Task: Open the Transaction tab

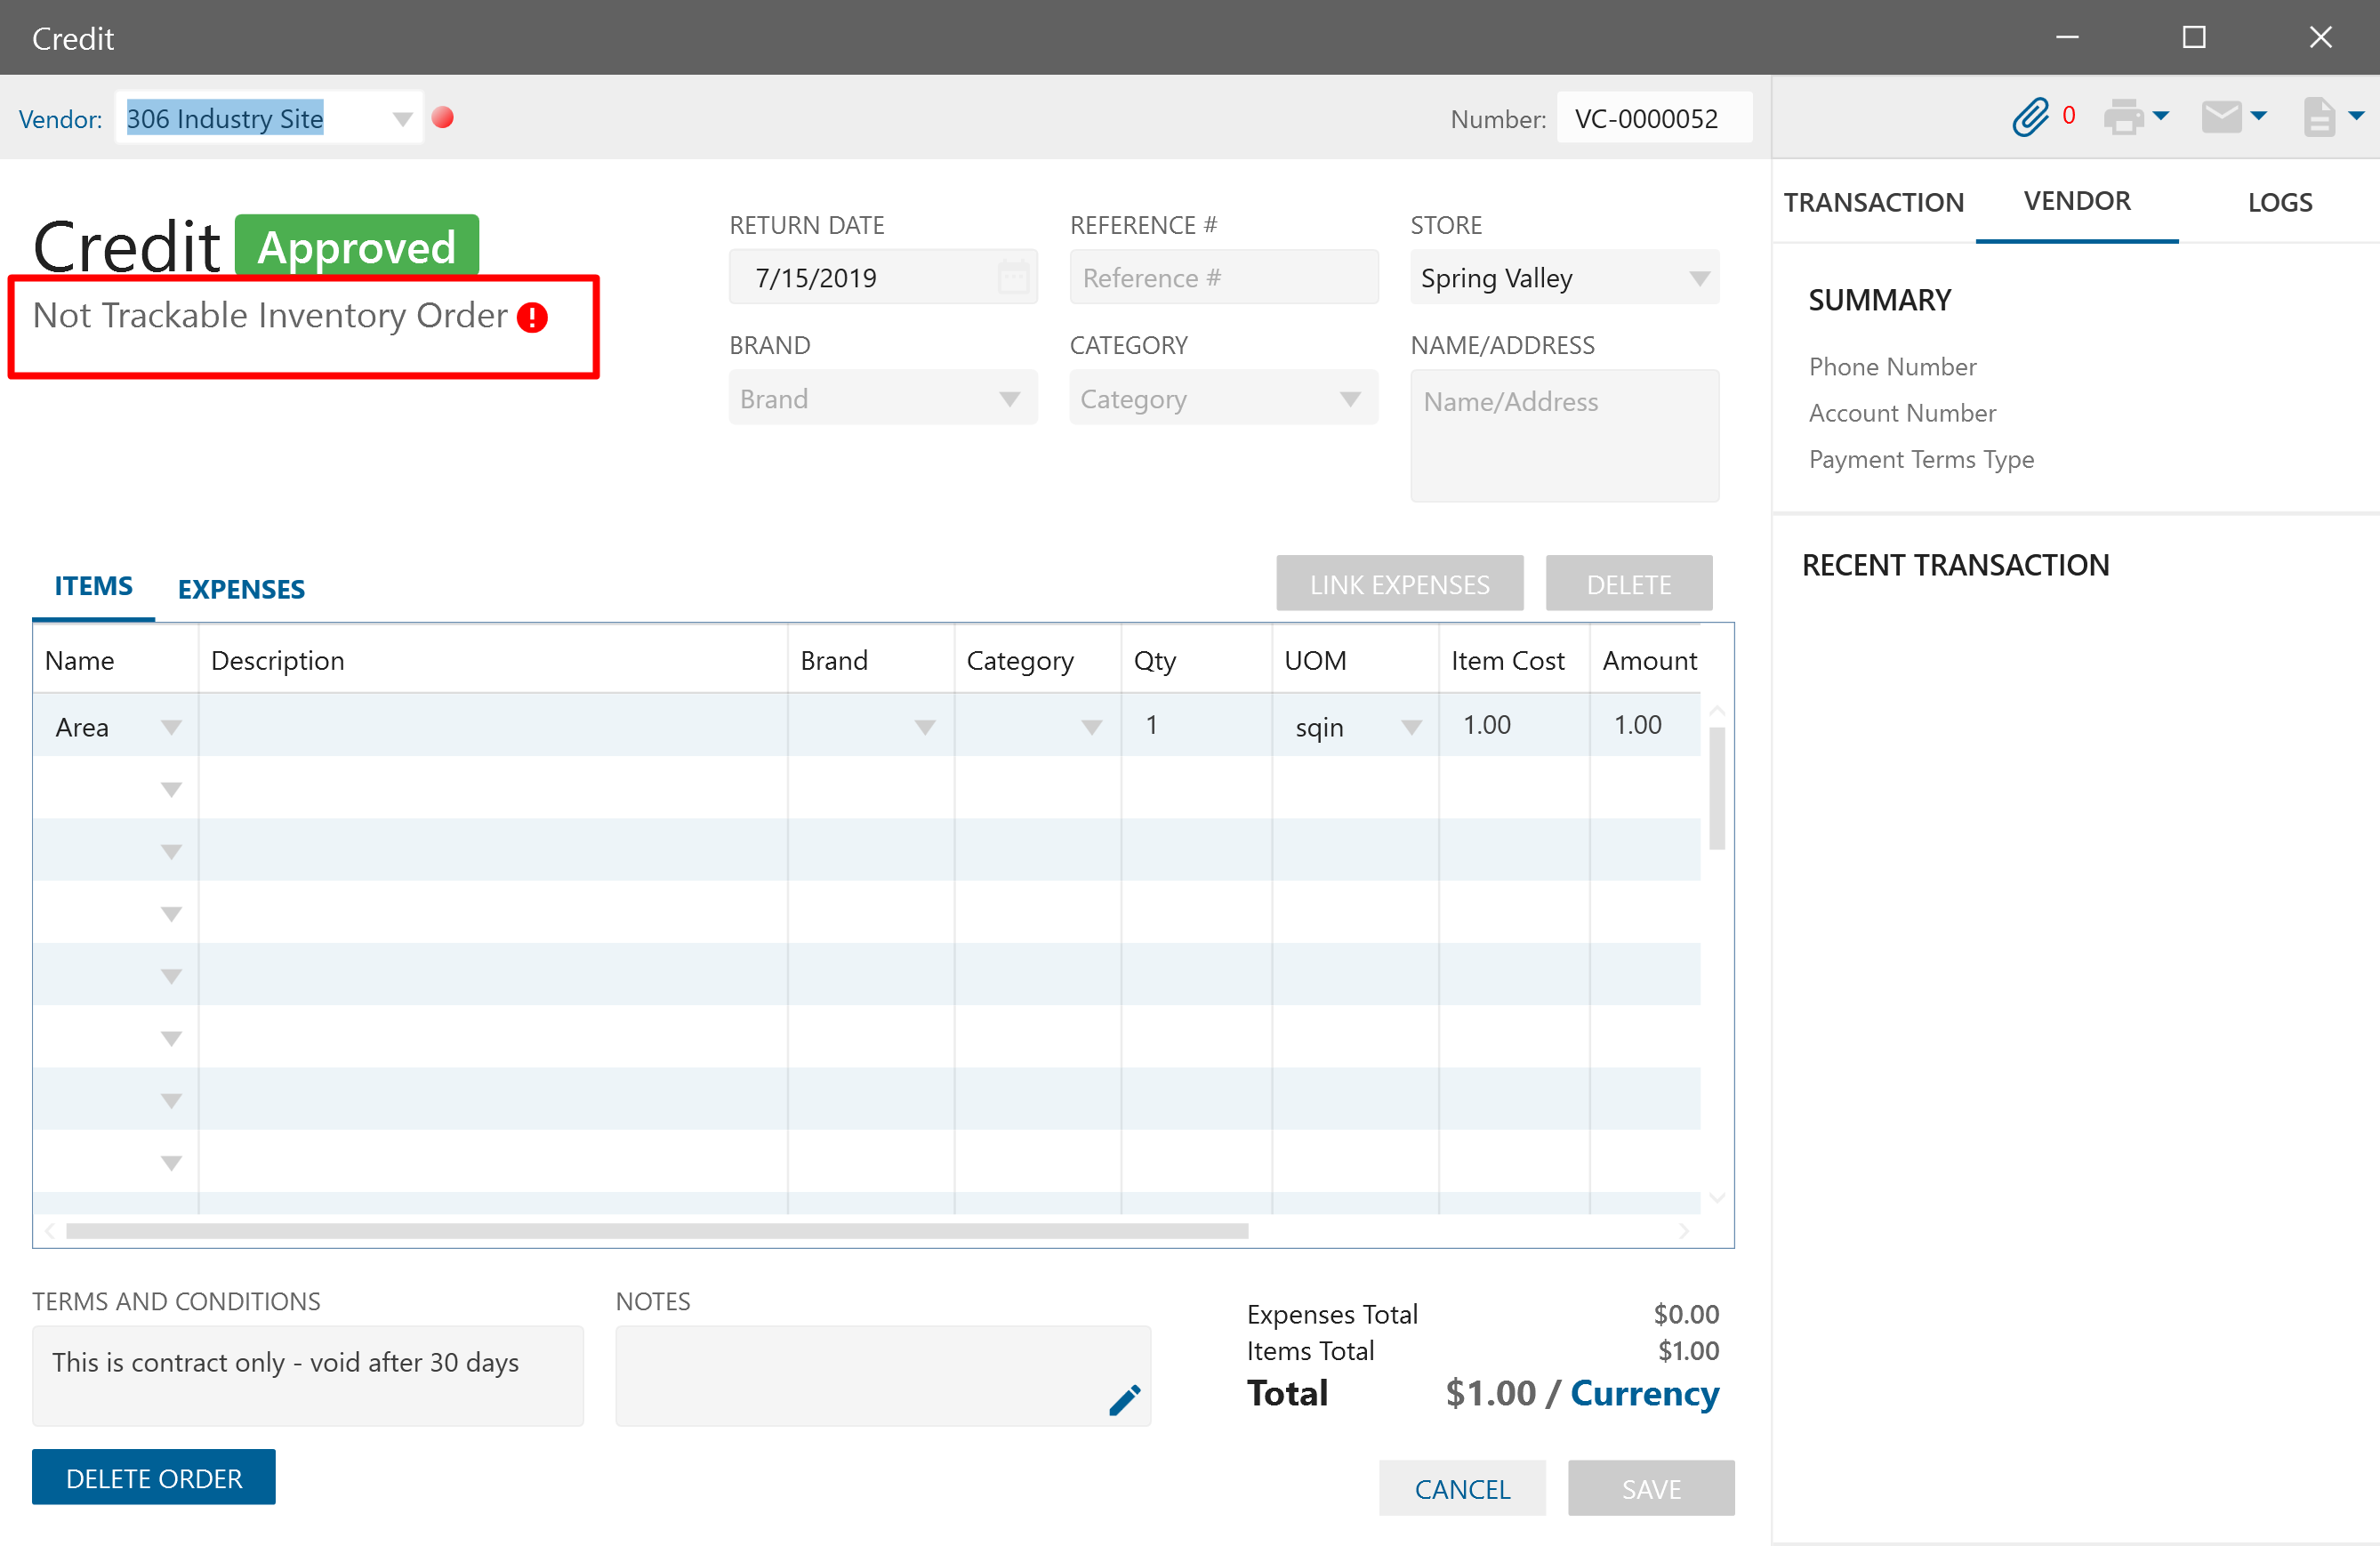Action: [1873, 202]
